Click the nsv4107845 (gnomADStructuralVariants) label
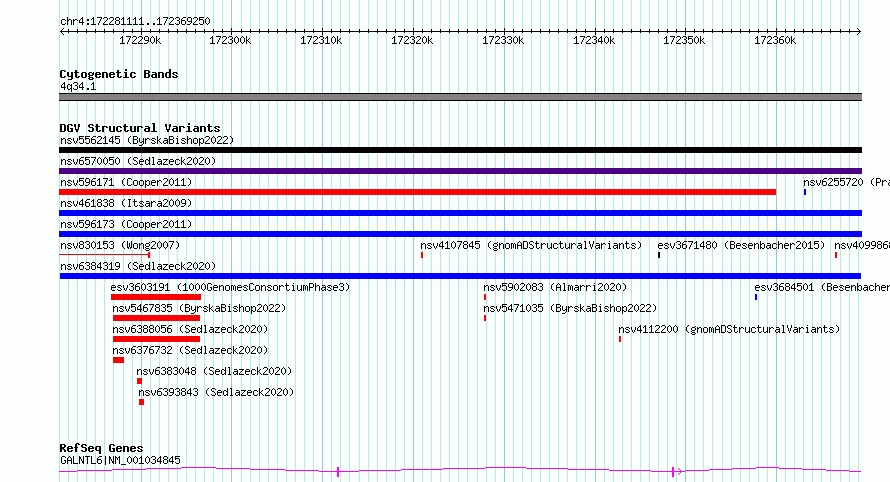 coord(531,245)
